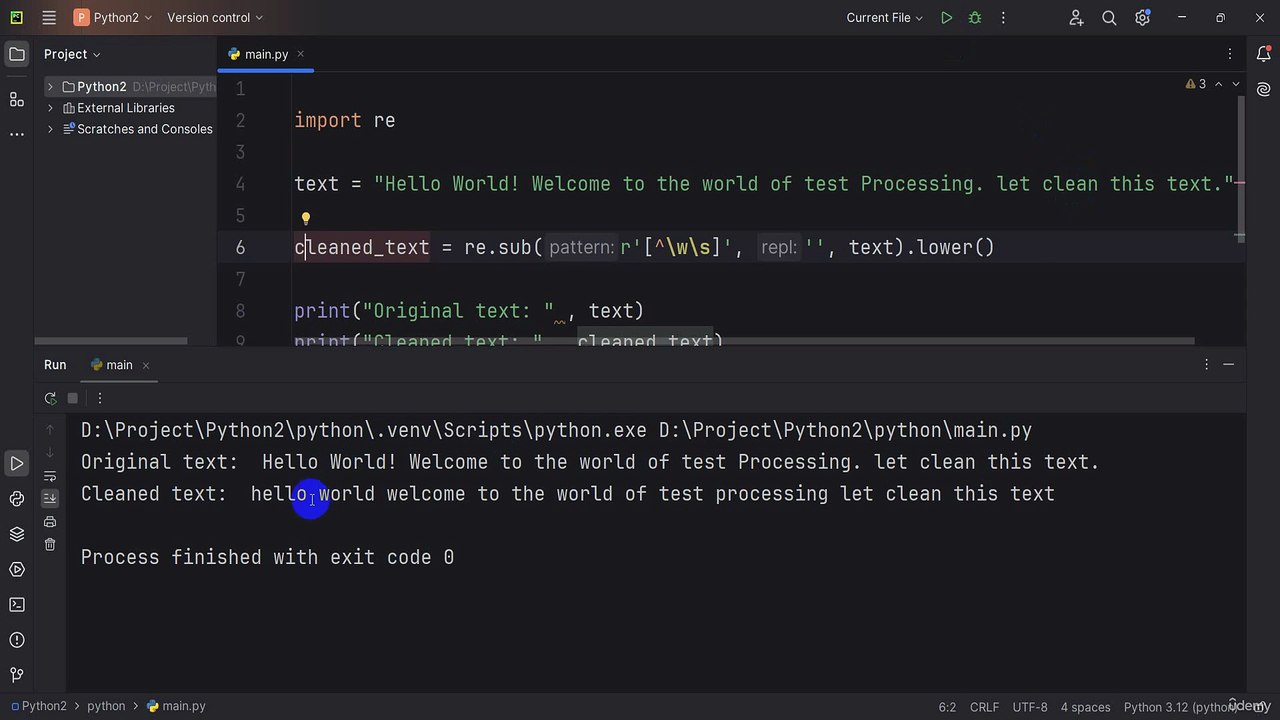Clear all console output with trash icon

click(50, 544)
